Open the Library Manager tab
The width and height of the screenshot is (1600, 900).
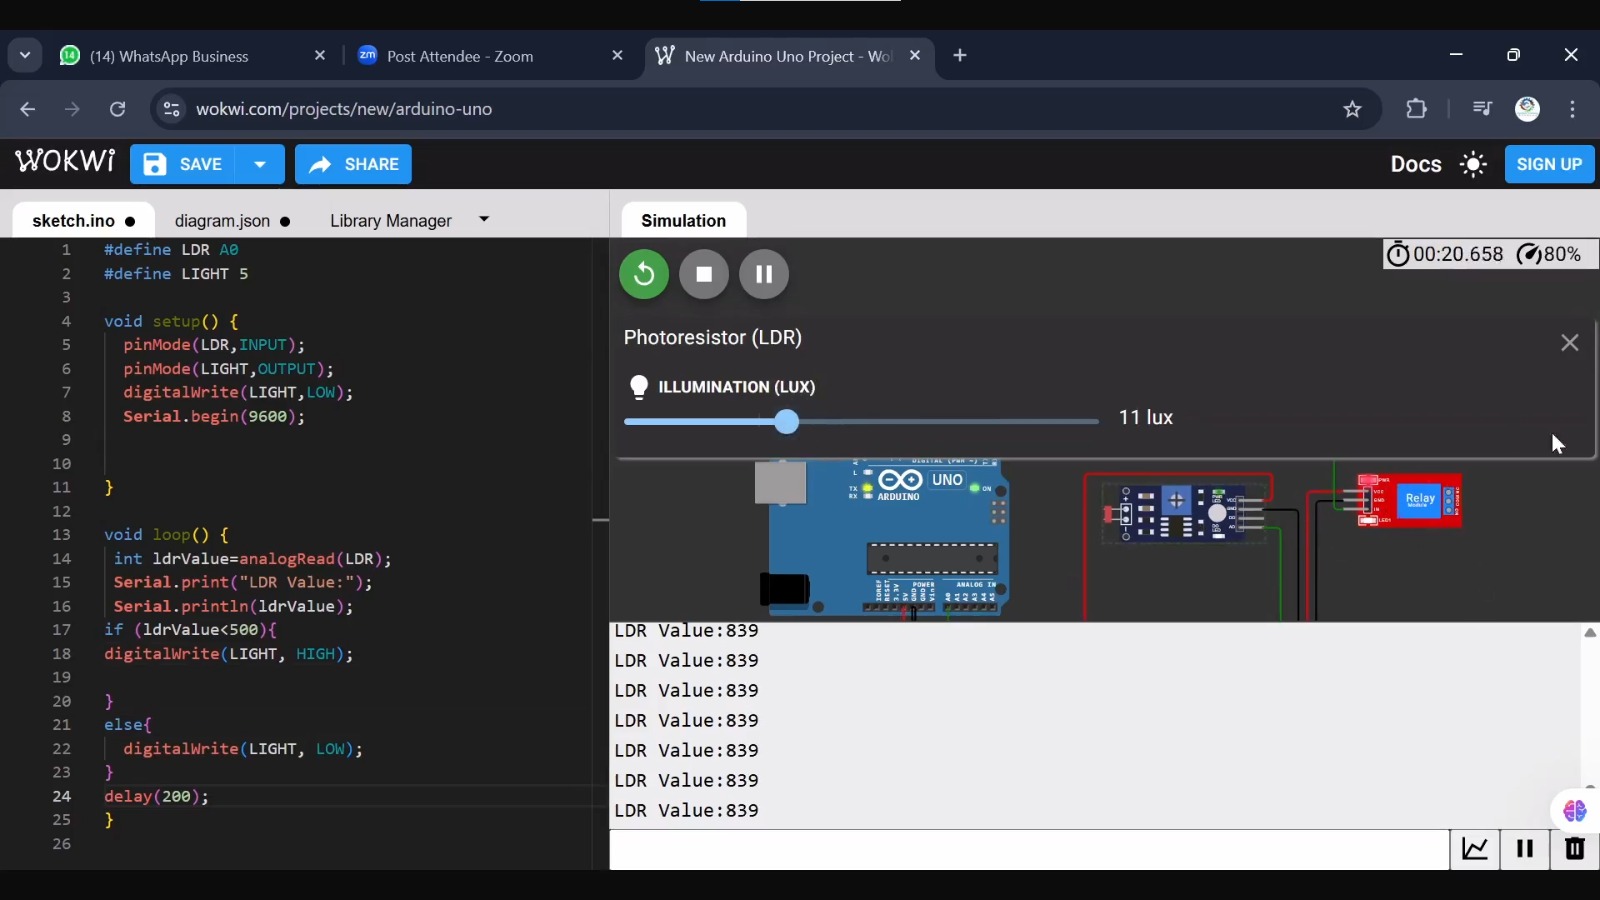coord(391,221)
